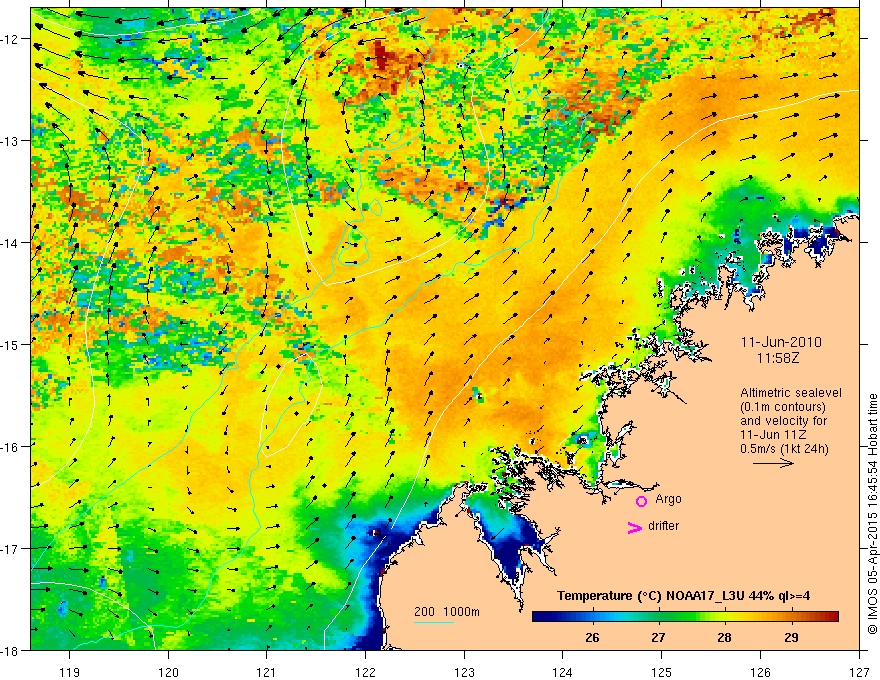This screenshot has height=680, width=880.
Task: Click the '(0.1m contours)' legend text
Action: 783,407
